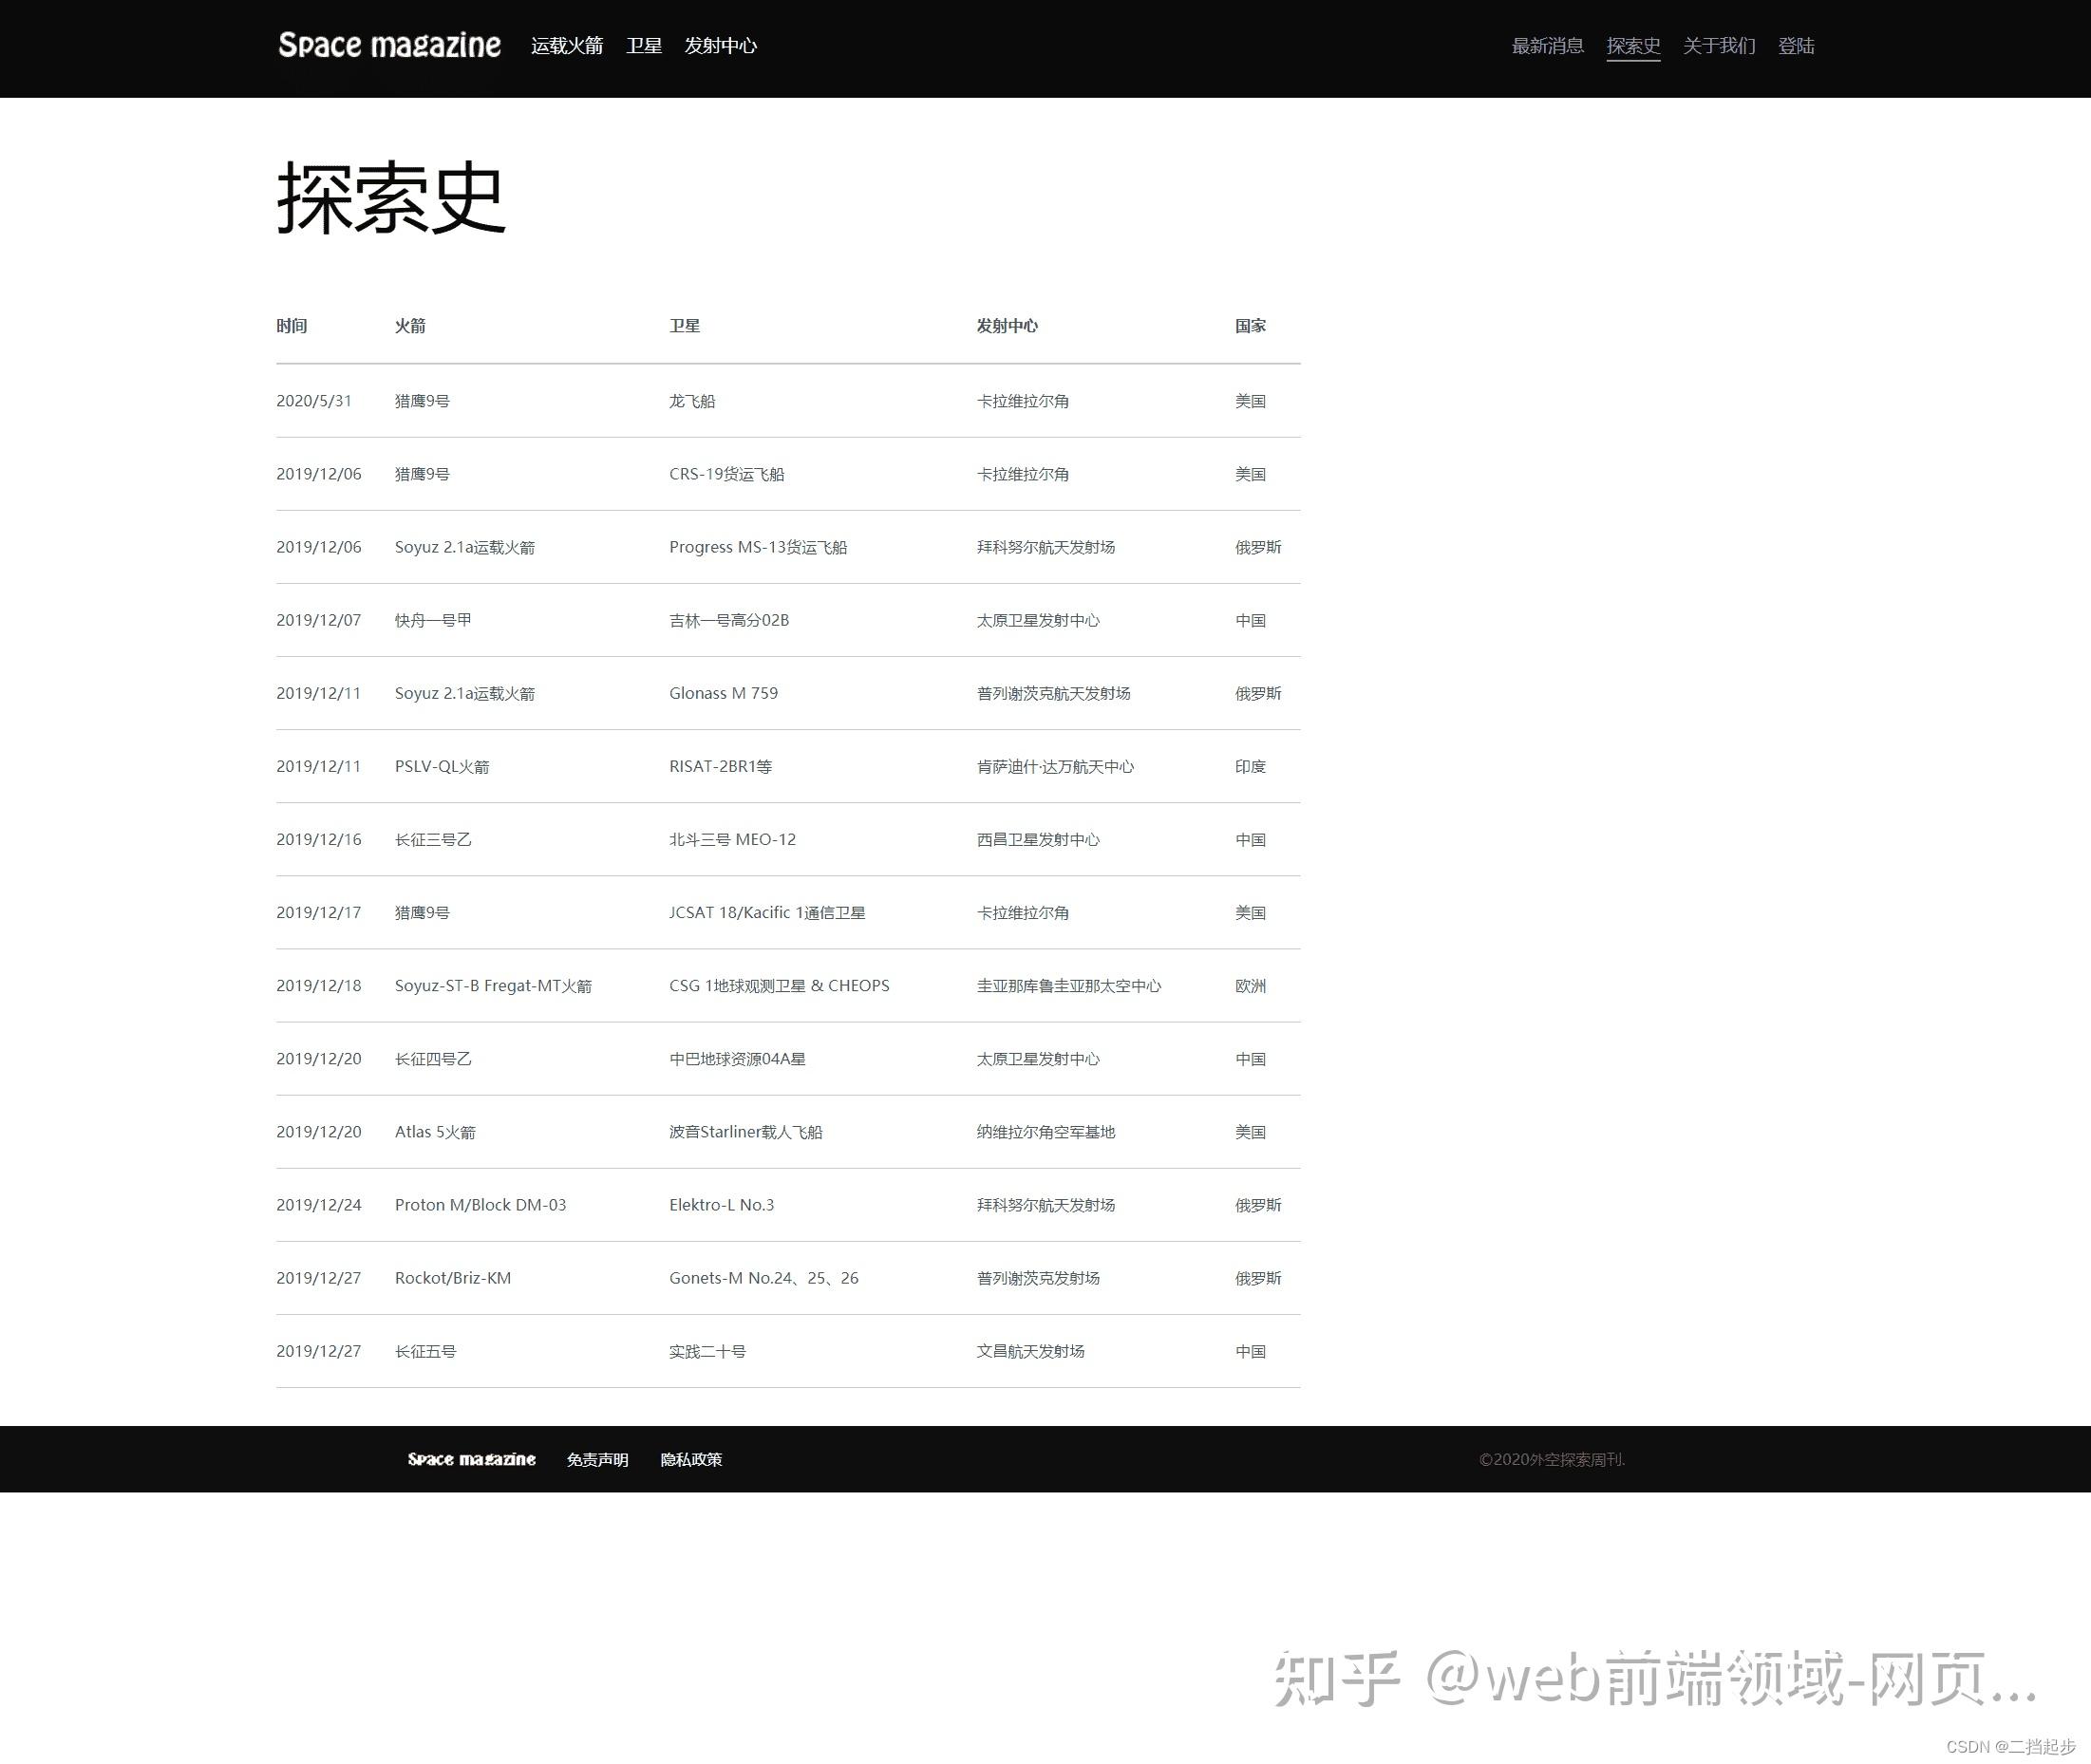This screenshot has width=2091, height=1764.
Task: Click the Space magazine header logo
Action: pos(389,45)
